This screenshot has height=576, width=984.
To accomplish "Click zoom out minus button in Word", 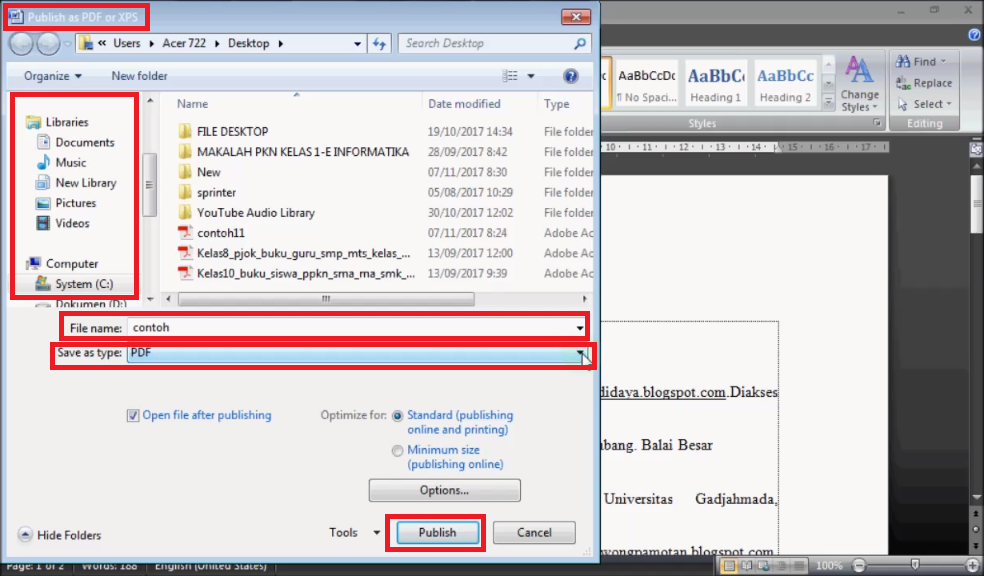I will [x=859, y=565].
